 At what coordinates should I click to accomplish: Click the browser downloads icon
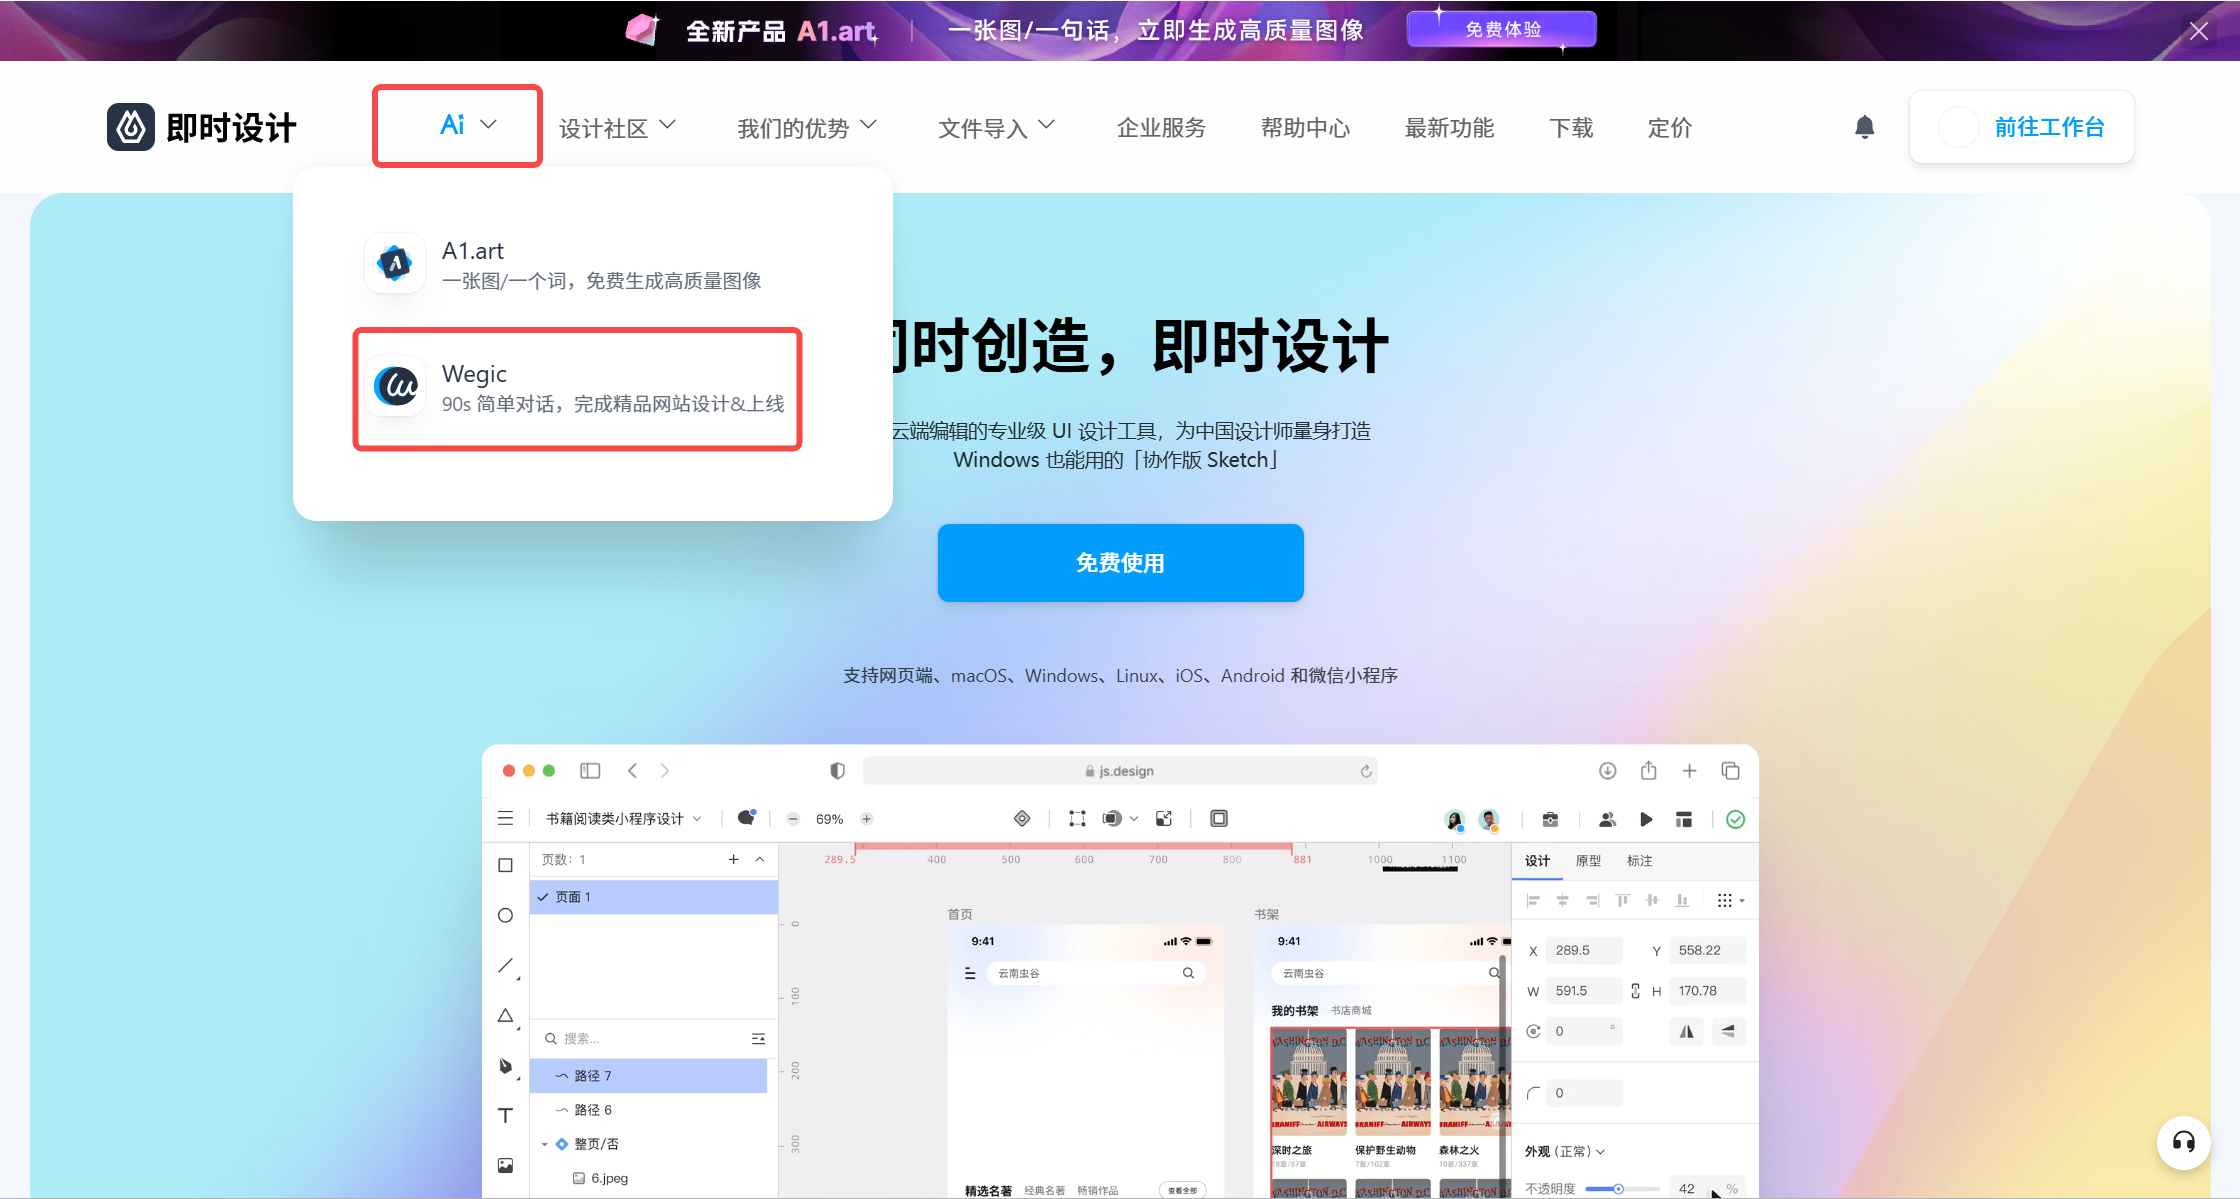(1607, 770)
